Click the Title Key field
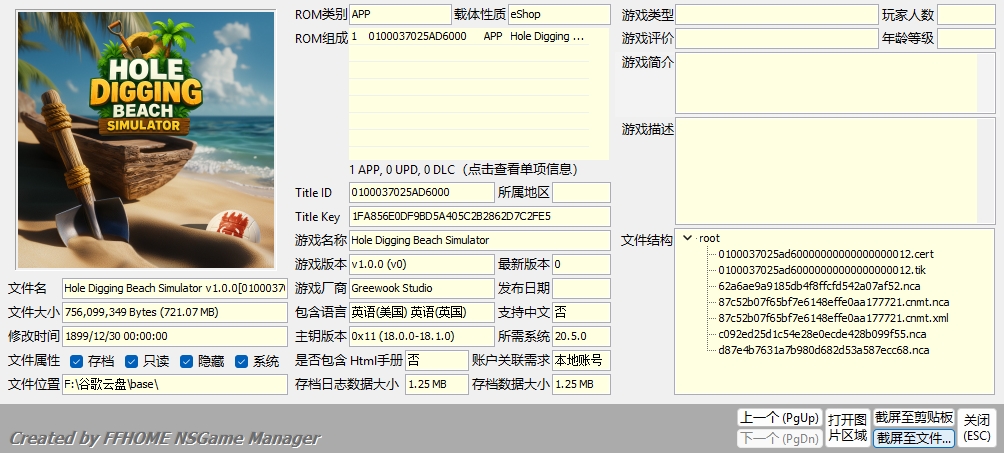 click(x=479, y=216)
